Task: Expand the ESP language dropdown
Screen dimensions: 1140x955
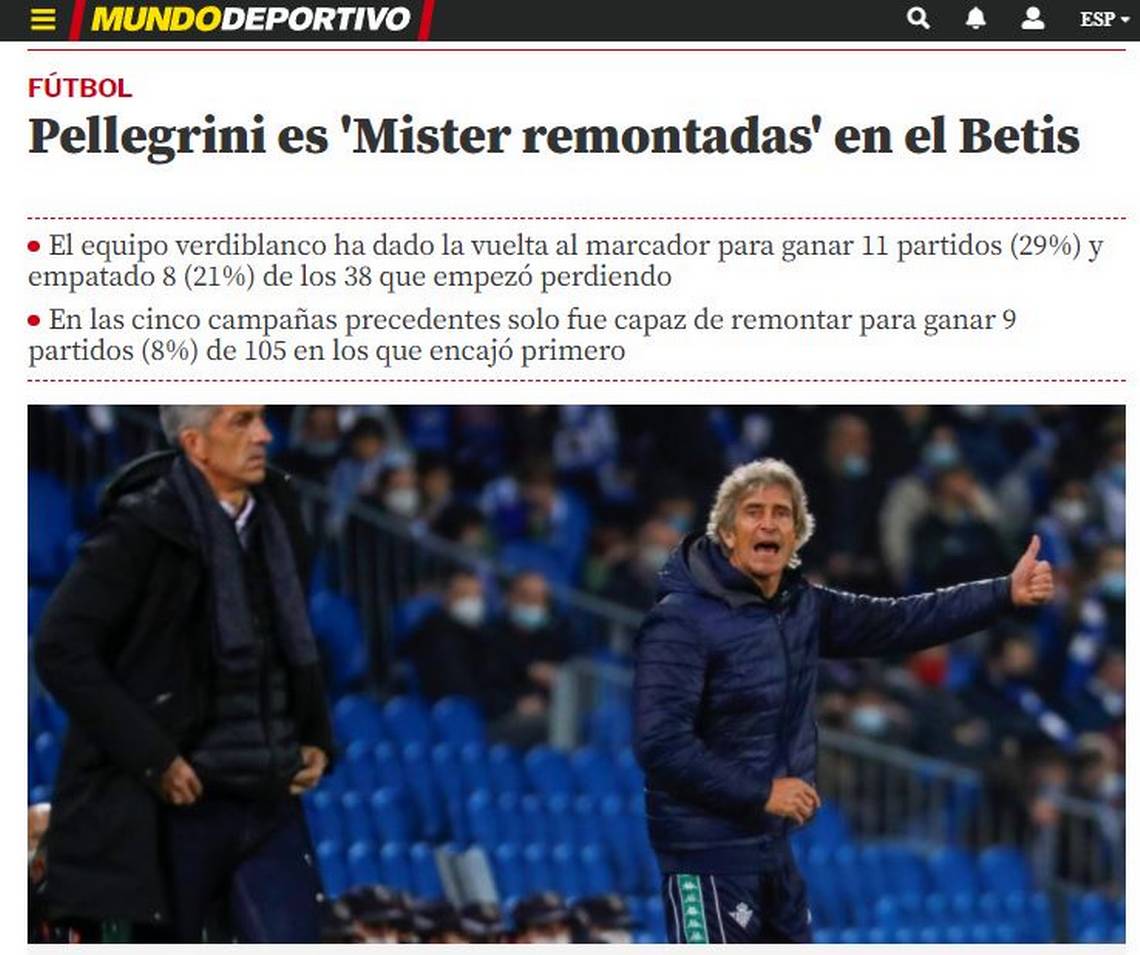Action: pos(1104,19)
